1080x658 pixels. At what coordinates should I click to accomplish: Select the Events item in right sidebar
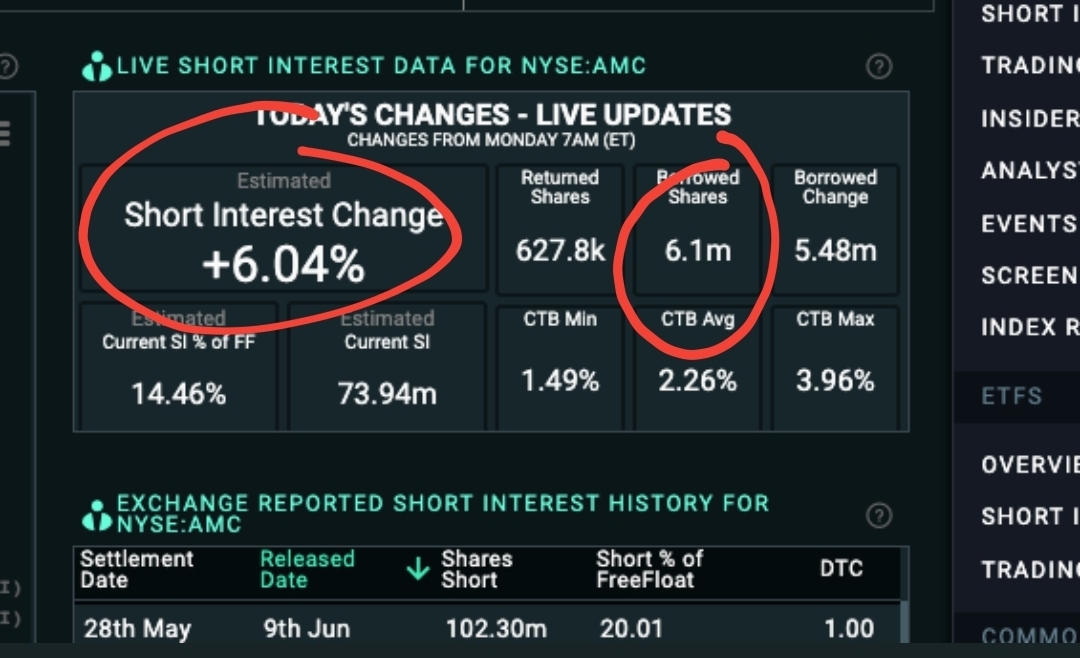tap(1029, 223)
